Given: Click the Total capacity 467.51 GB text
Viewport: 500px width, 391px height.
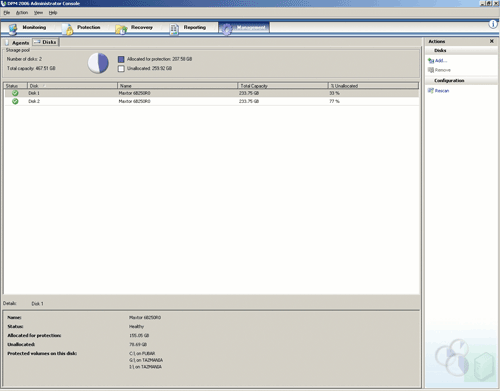Looking at the screenshot, I should click(x=31, y=68).
